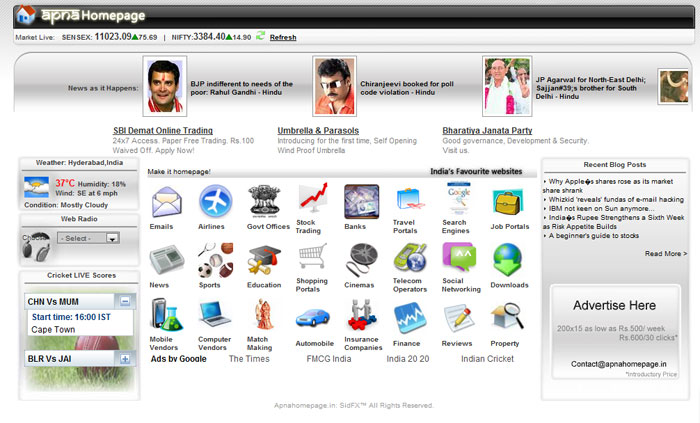Open the Reviews pencil icon

point(459,318)
